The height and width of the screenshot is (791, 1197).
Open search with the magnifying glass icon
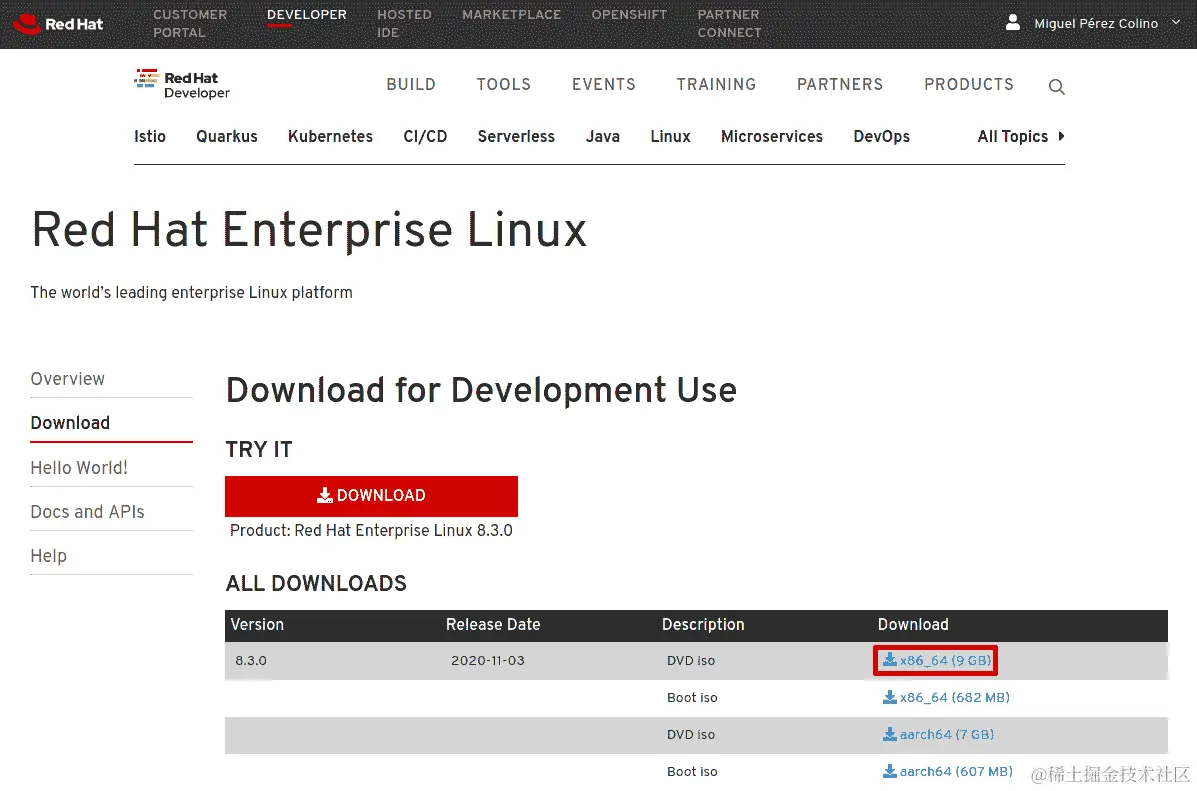tap(1056, 87)
